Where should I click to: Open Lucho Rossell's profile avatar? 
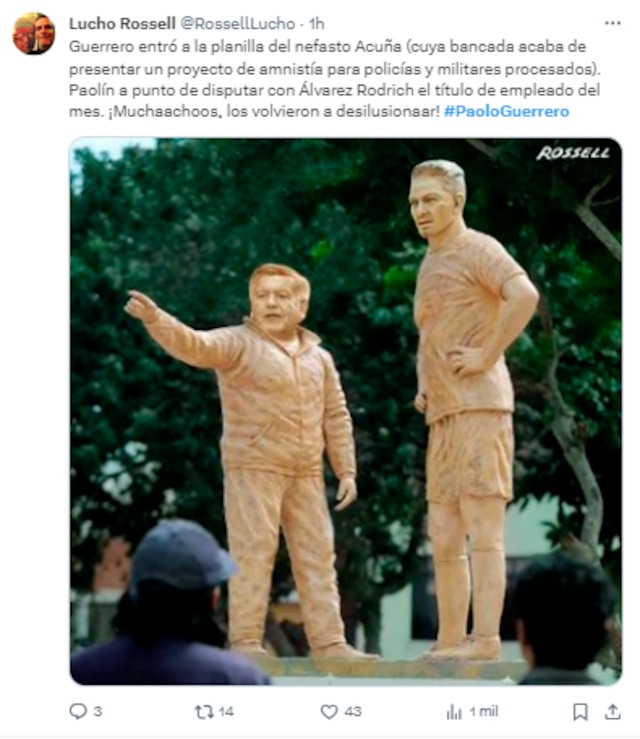[x=33, y=33]
